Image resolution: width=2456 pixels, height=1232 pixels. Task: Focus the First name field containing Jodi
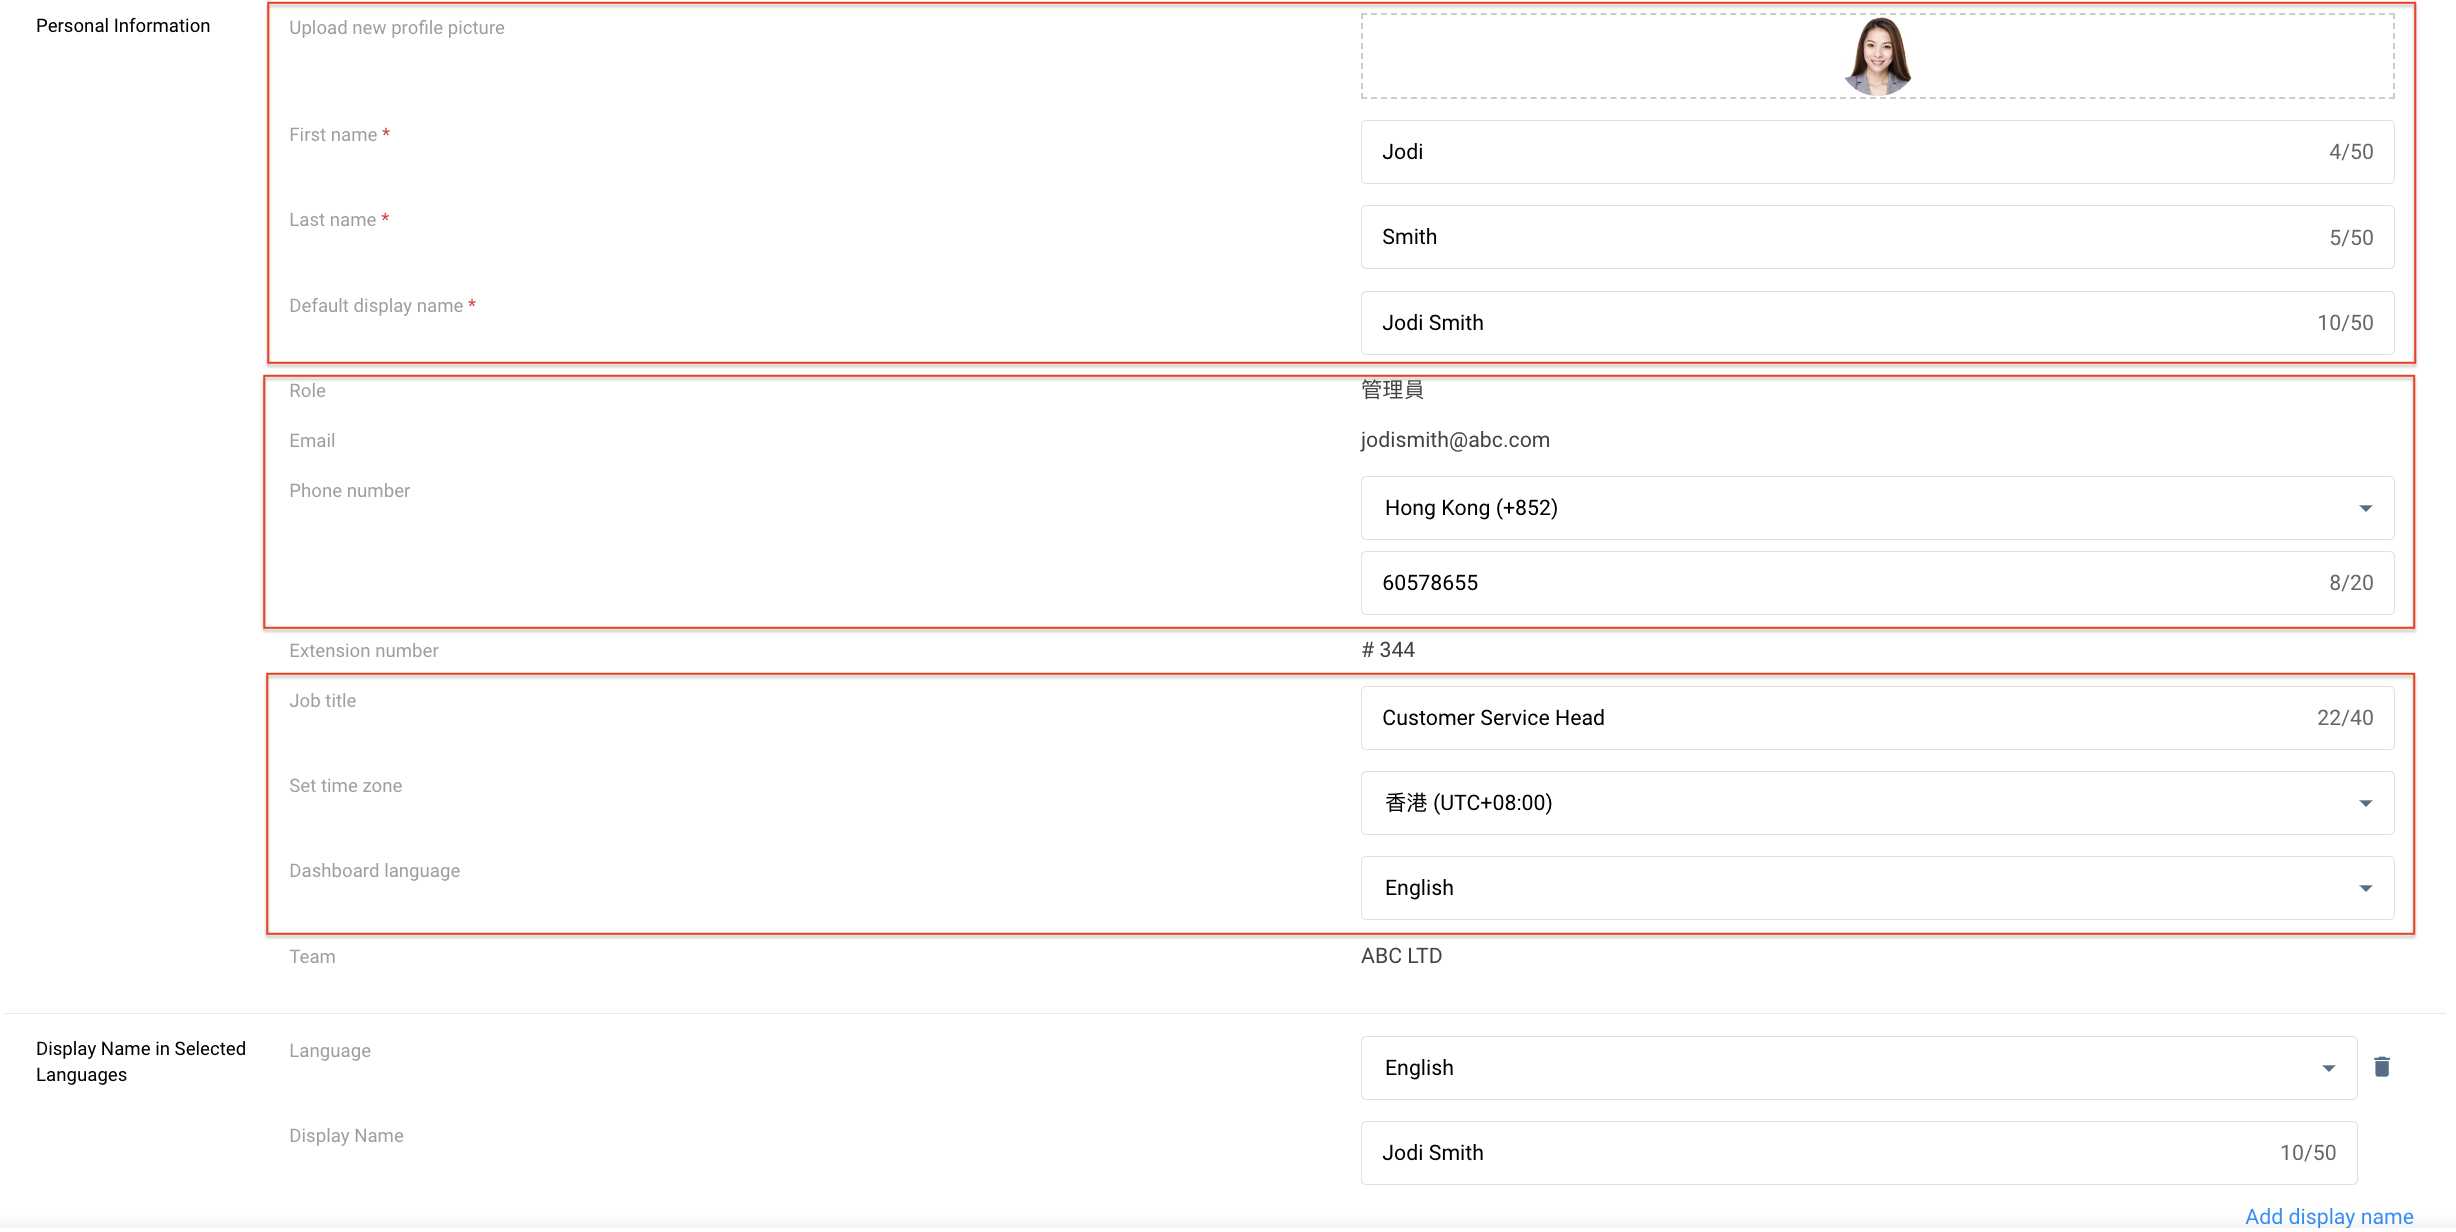[1850, 152]
